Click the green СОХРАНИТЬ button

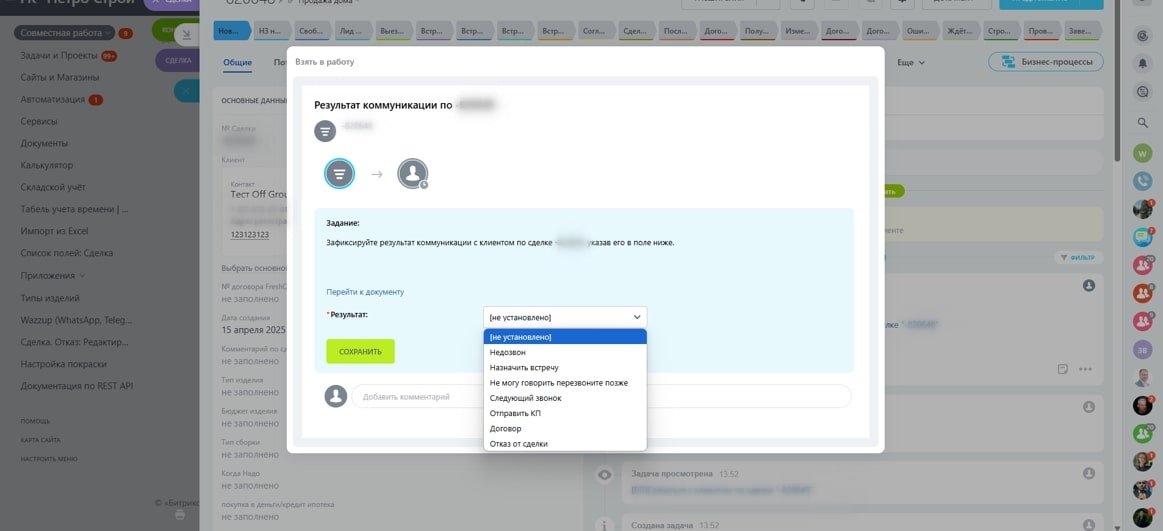tap(360, 352)
